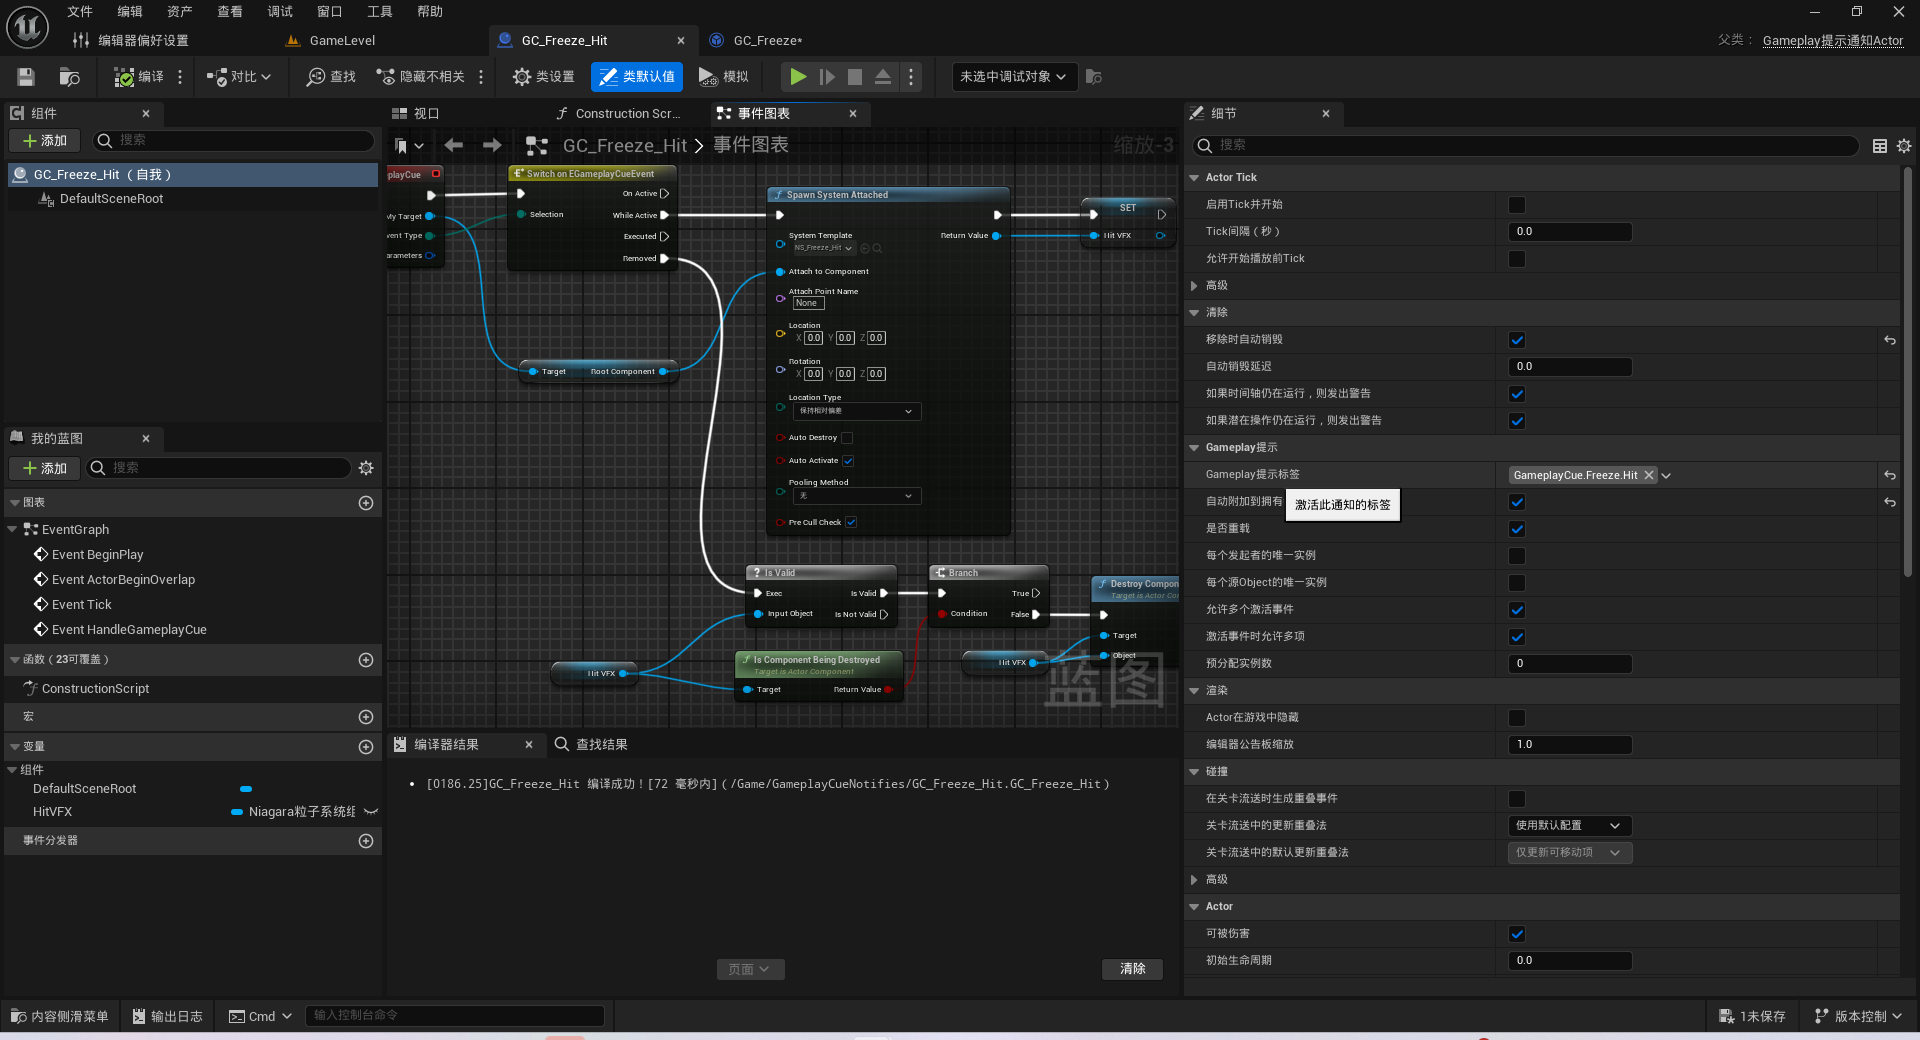The width and height of the screenshot is (1920, 1040).
Task: Switch to 查找结果 tab
Action: pos(591,745)
